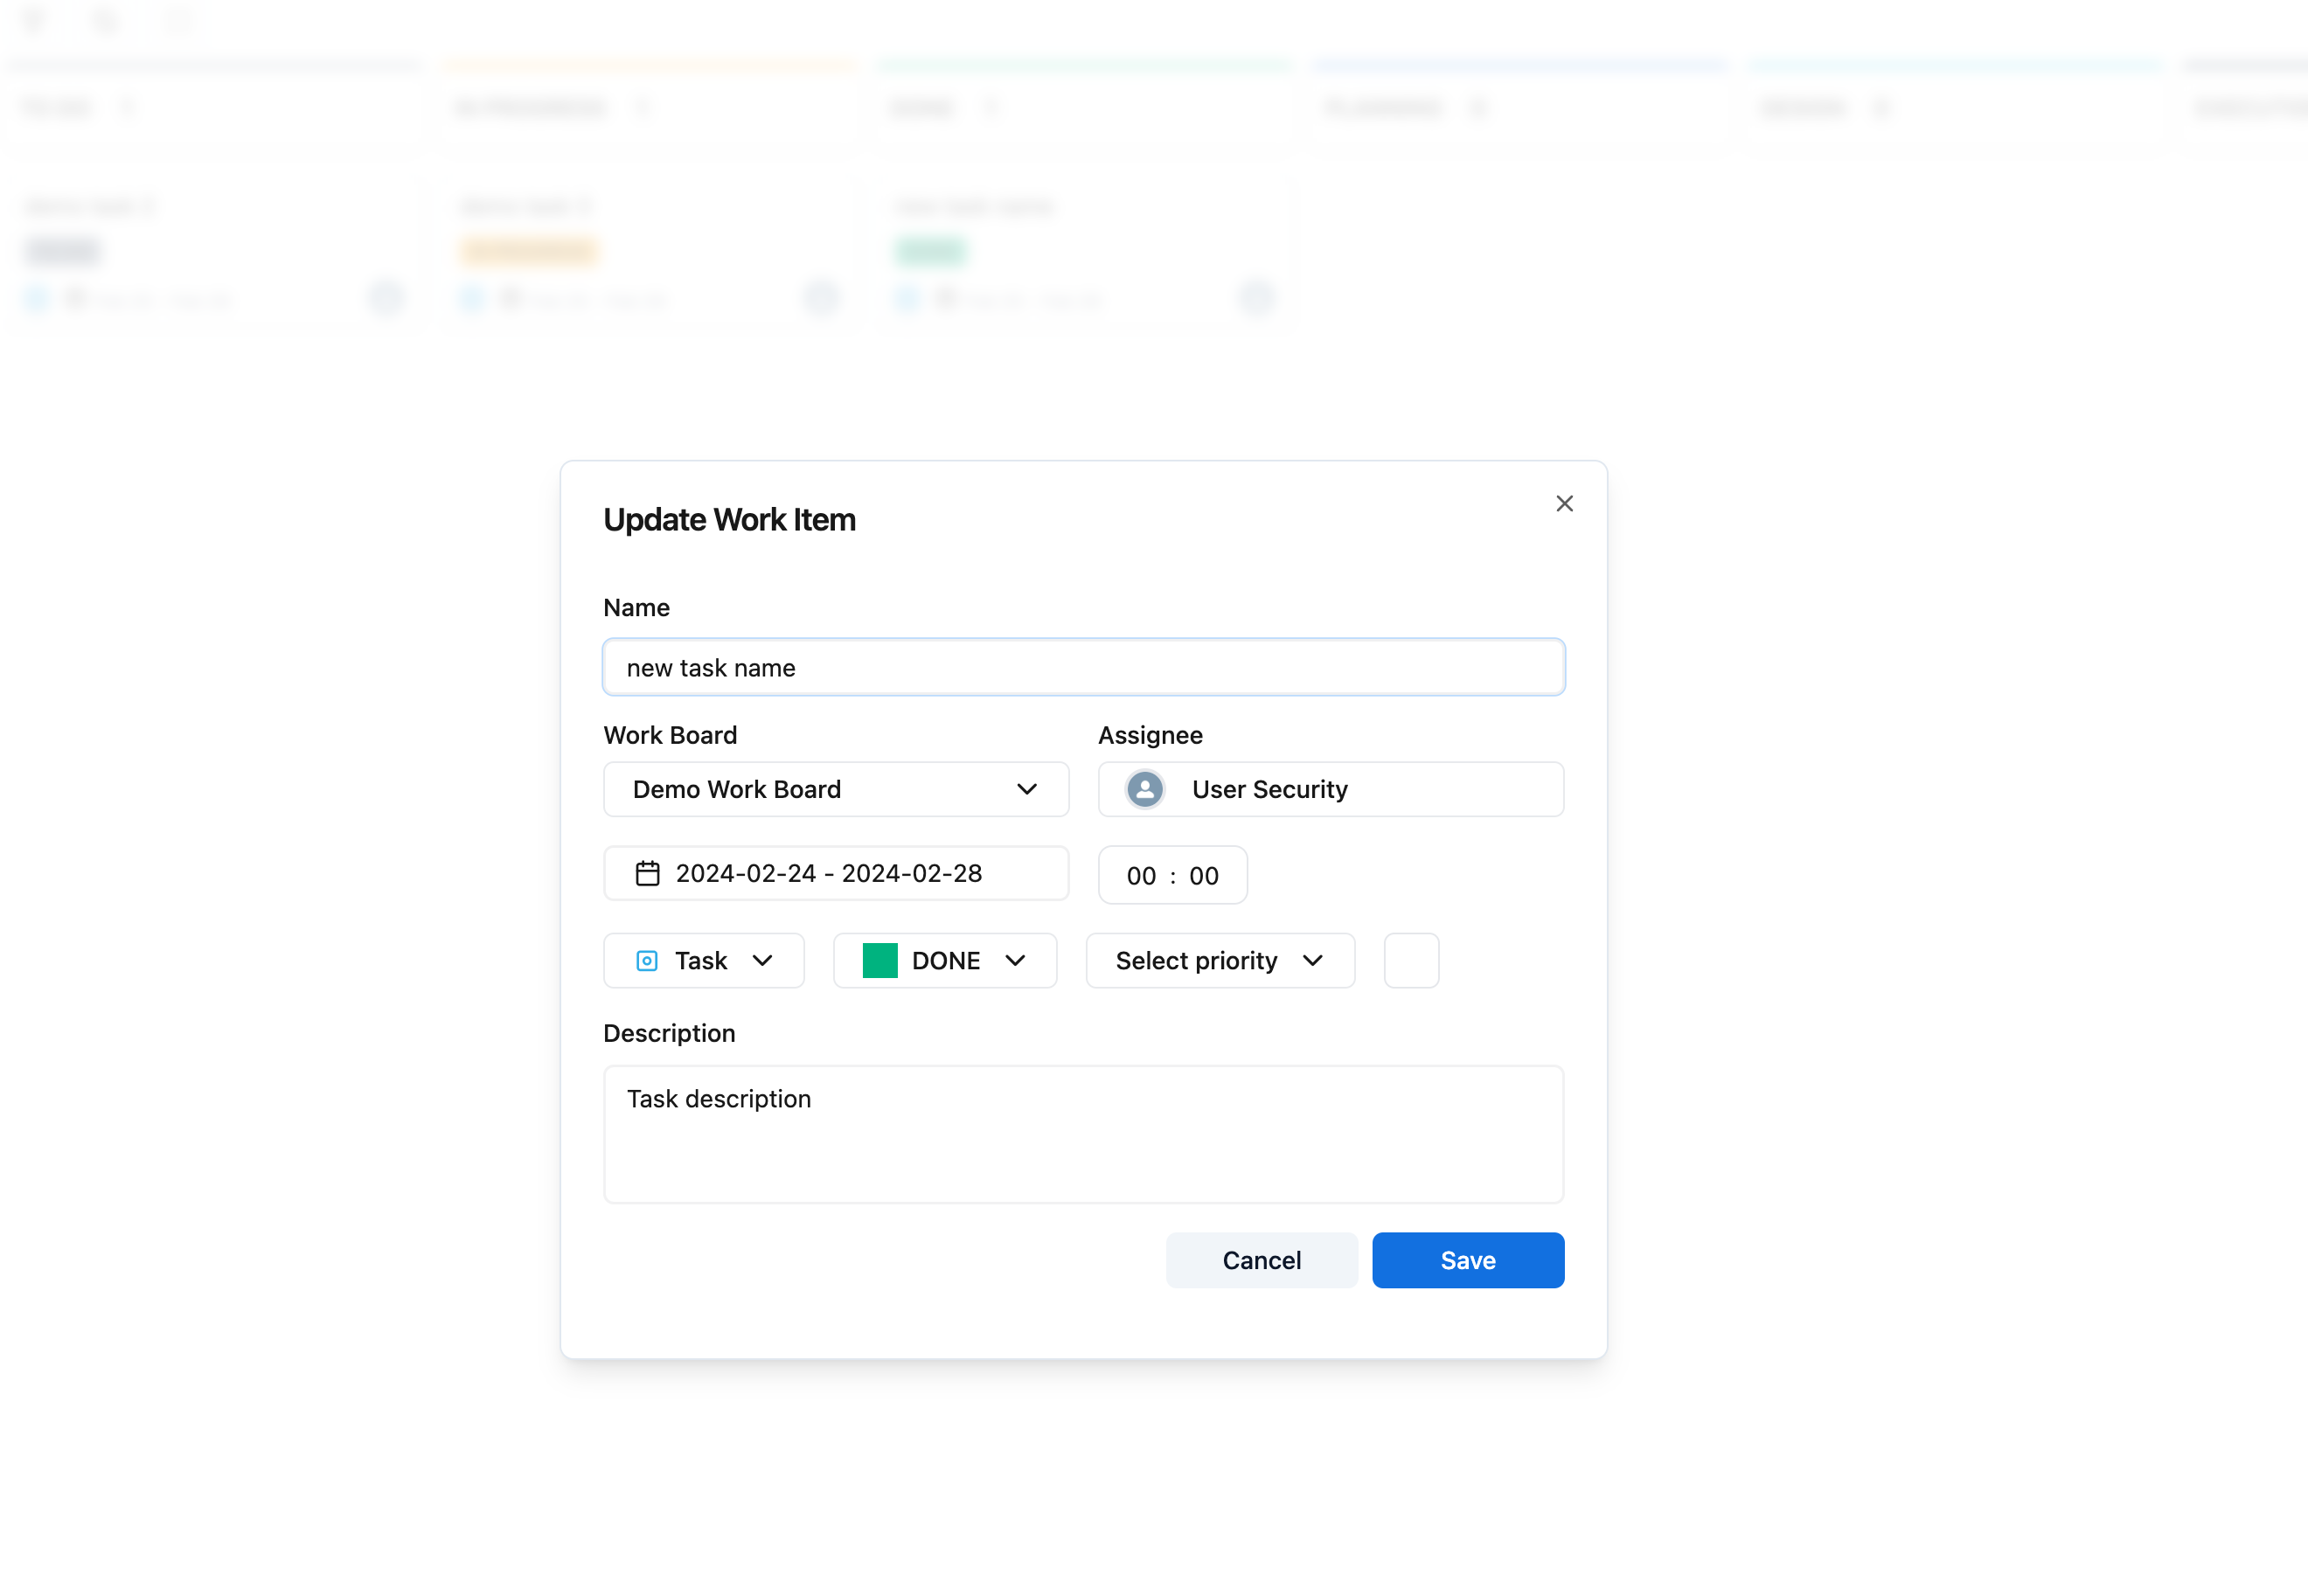This screenshot has height=1596, width=2308.
Task: Close the Update Work Item dialog
Action: pos(1564,503)
